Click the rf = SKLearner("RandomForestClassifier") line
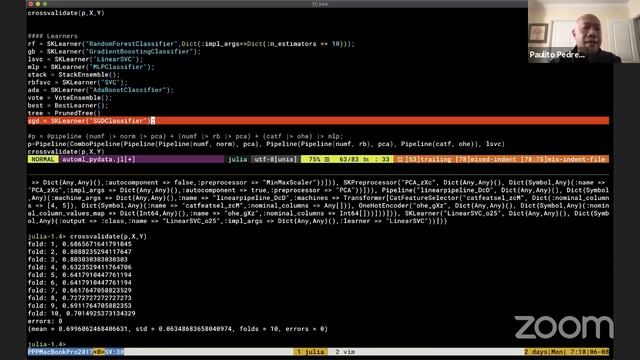 click(x=191, y=44)
